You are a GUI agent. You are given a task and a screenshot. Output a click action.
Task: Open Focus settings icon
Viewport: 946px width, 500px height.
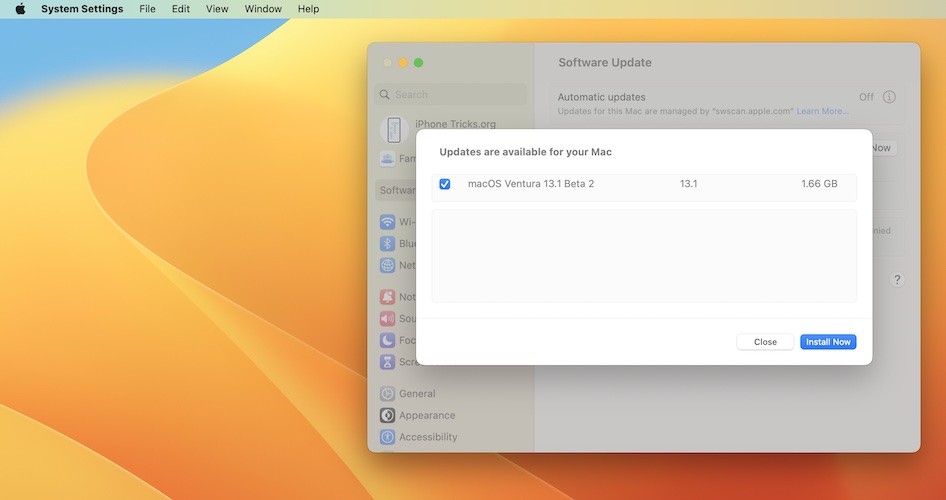[x=387, y=340]
